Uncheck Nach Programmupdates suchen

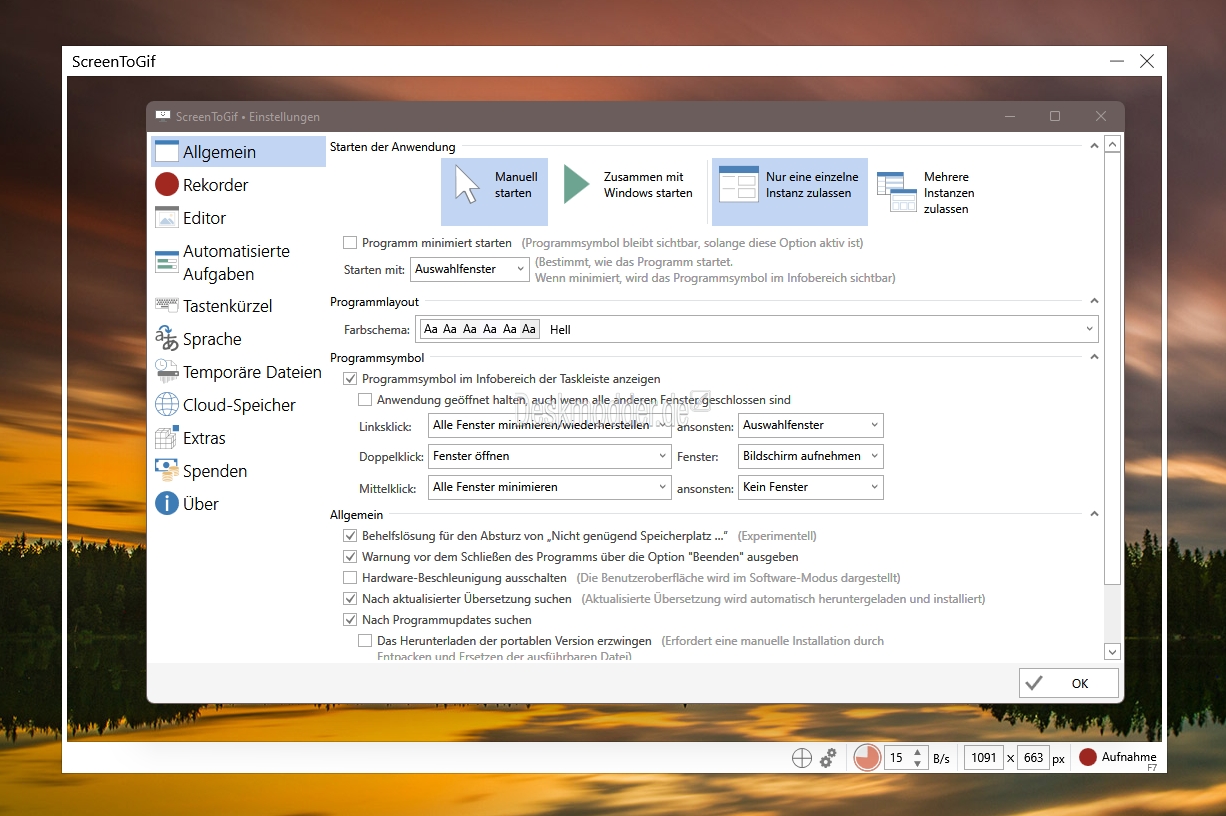350,620
